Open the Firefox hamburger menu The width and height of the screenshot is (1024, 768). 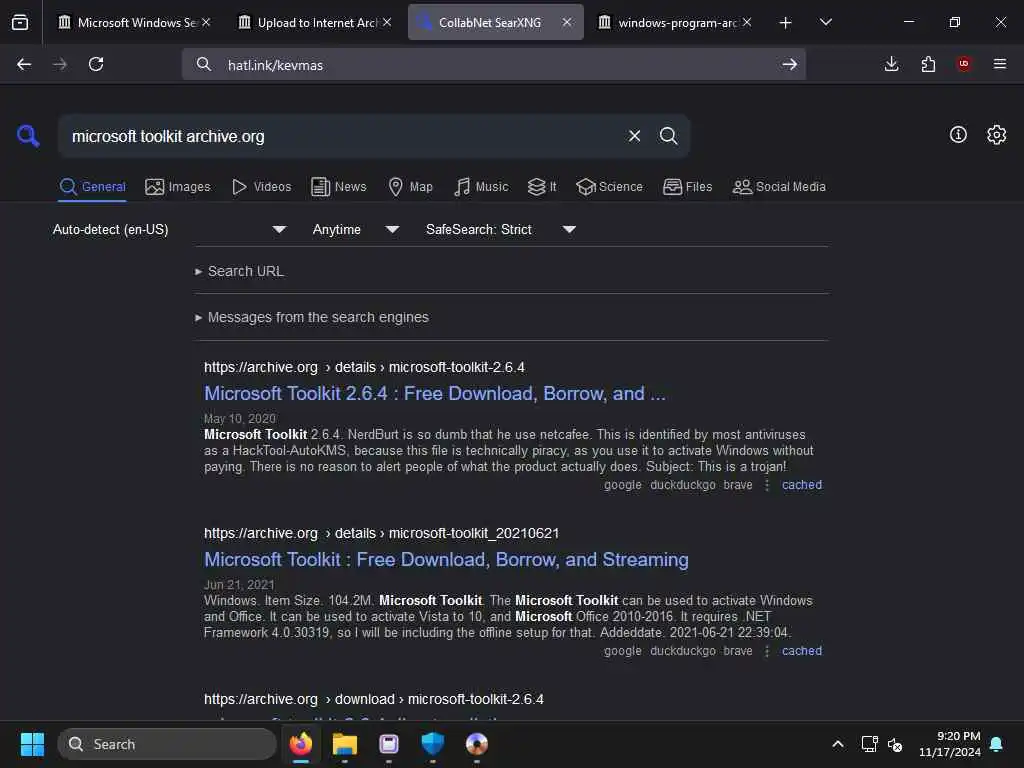tap(1000, 64)
